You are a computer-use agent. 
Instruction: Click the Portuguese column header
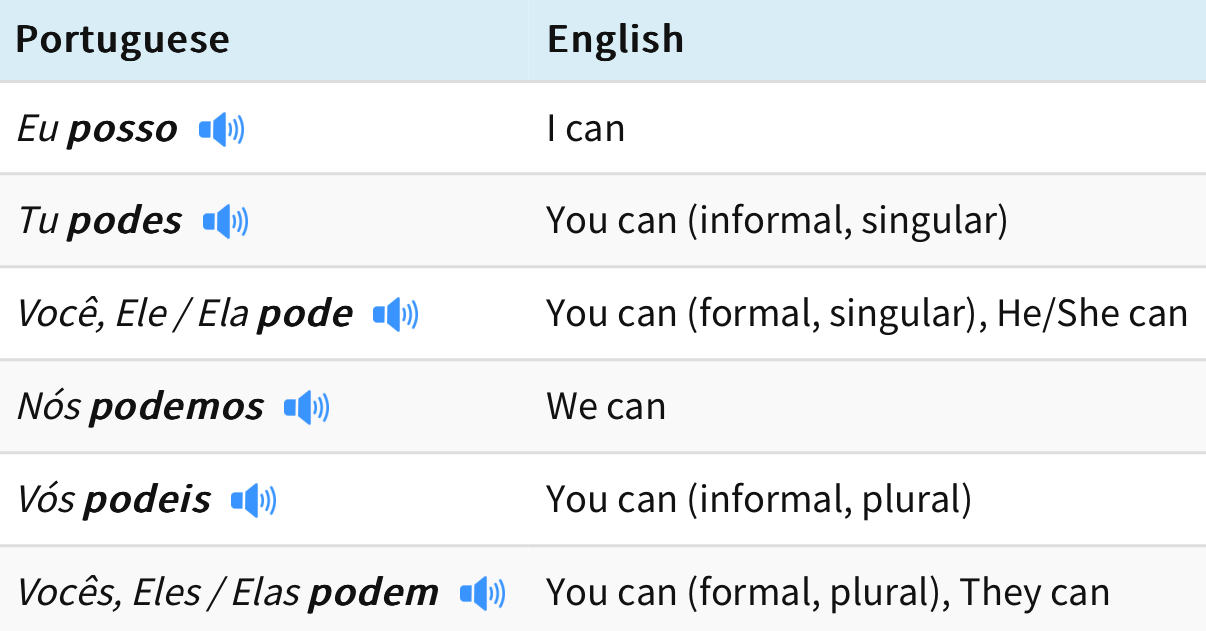point(123,39)
